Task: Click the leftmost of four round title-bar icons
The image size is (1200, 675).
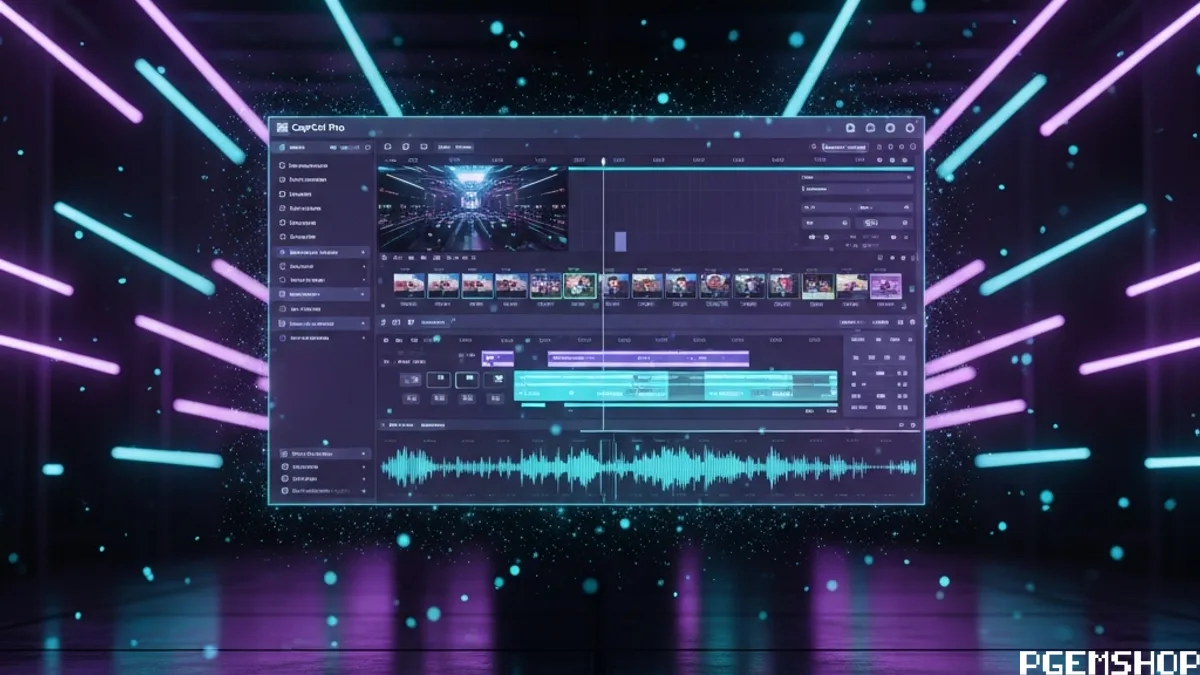Action: pyautogui.click(x=850, y=128)
